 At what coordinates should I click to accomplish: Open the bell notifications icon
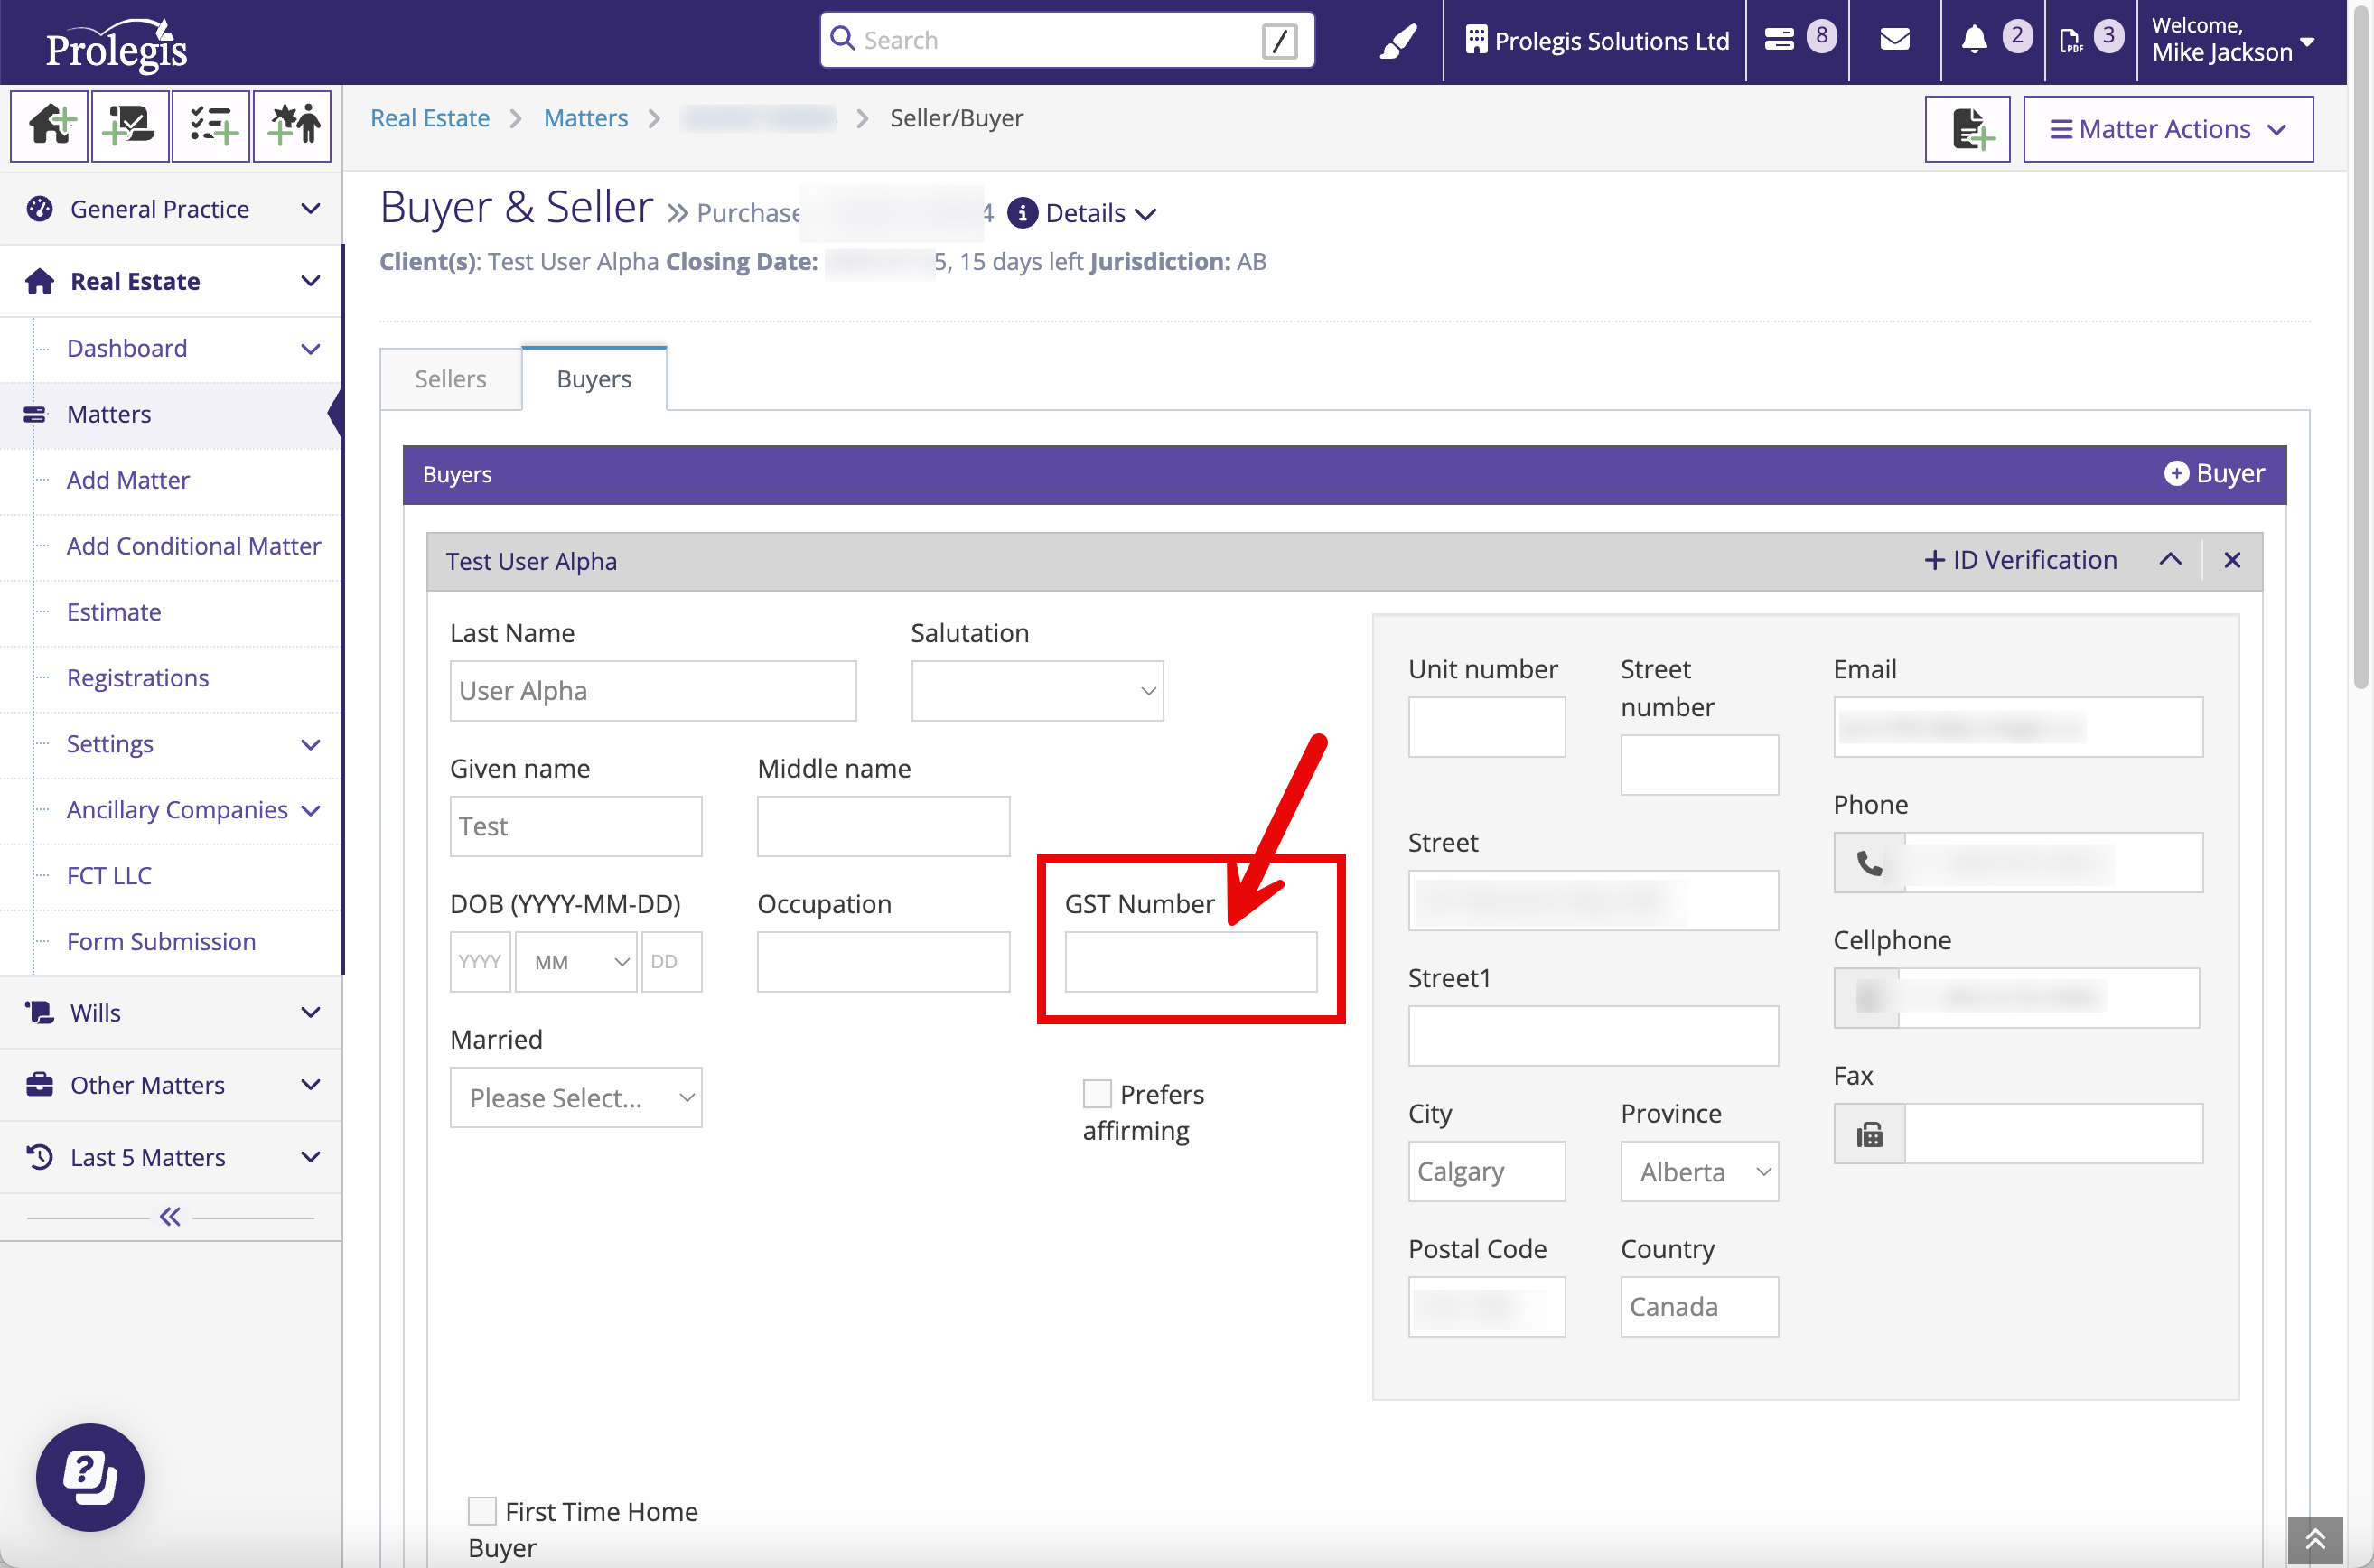[x=1973, y=40]
